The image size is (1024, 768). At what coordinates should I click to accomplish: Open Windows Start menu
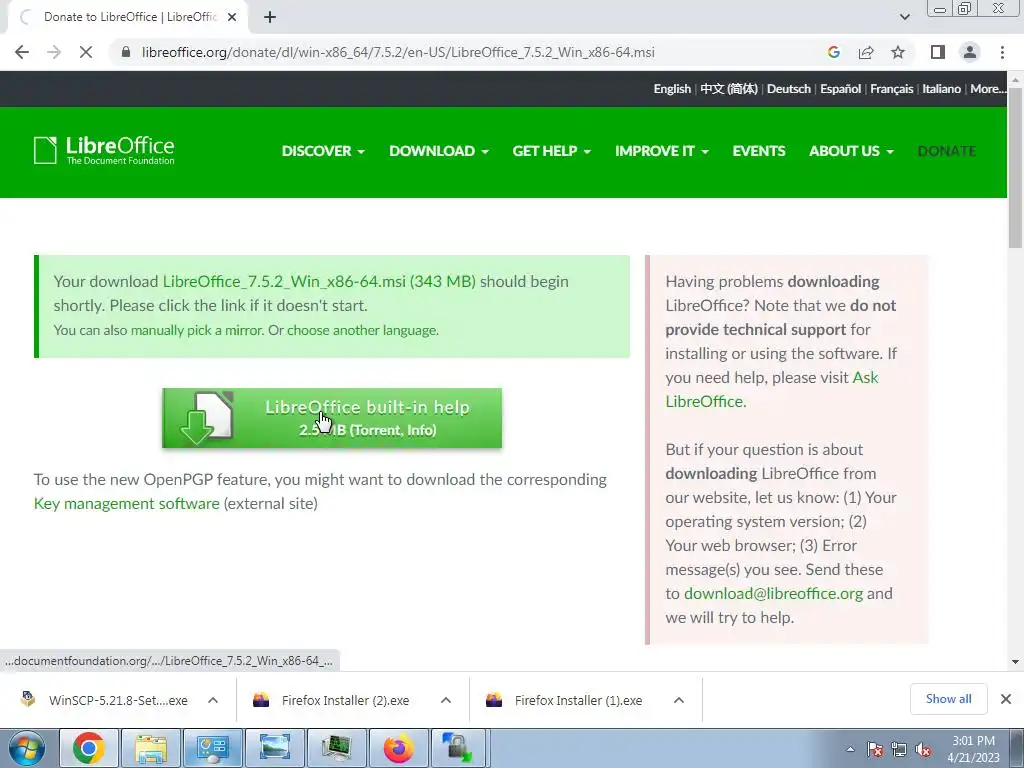pyautogui.click(x=26, y=748)
